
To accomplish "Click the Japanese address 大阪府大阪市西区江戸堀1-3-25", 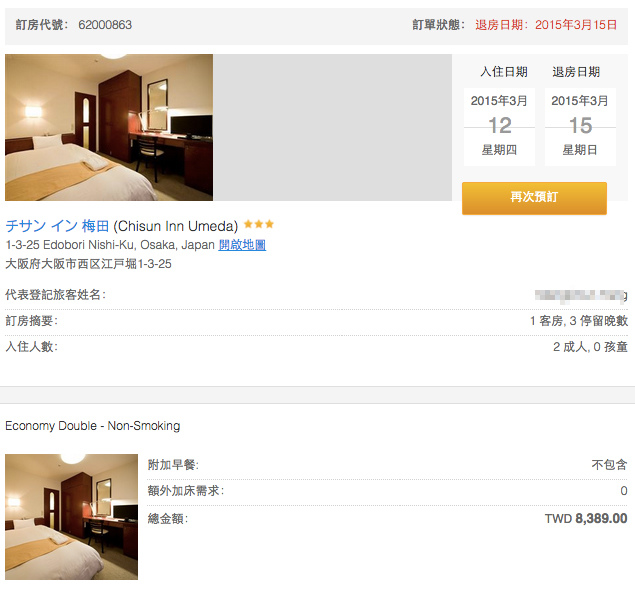I will point(88,264).
